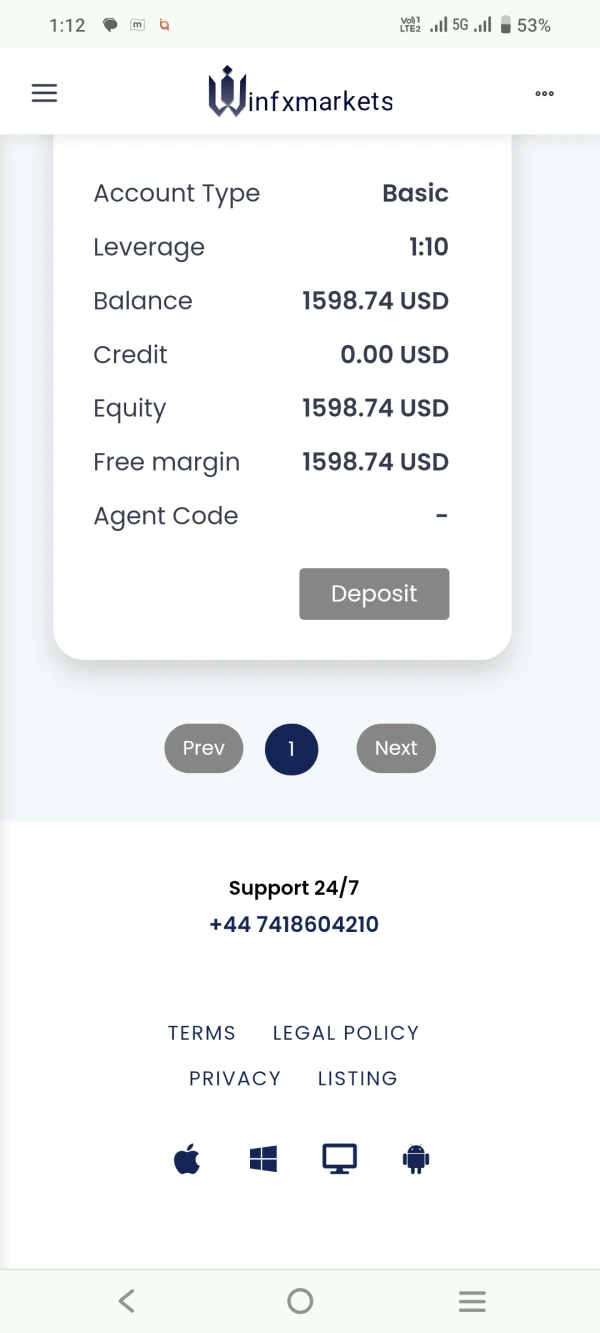The height and width of the screenshot is (1333, 600).
Task: Open Android recent apps menu
Action: [x=472, y=1300]
